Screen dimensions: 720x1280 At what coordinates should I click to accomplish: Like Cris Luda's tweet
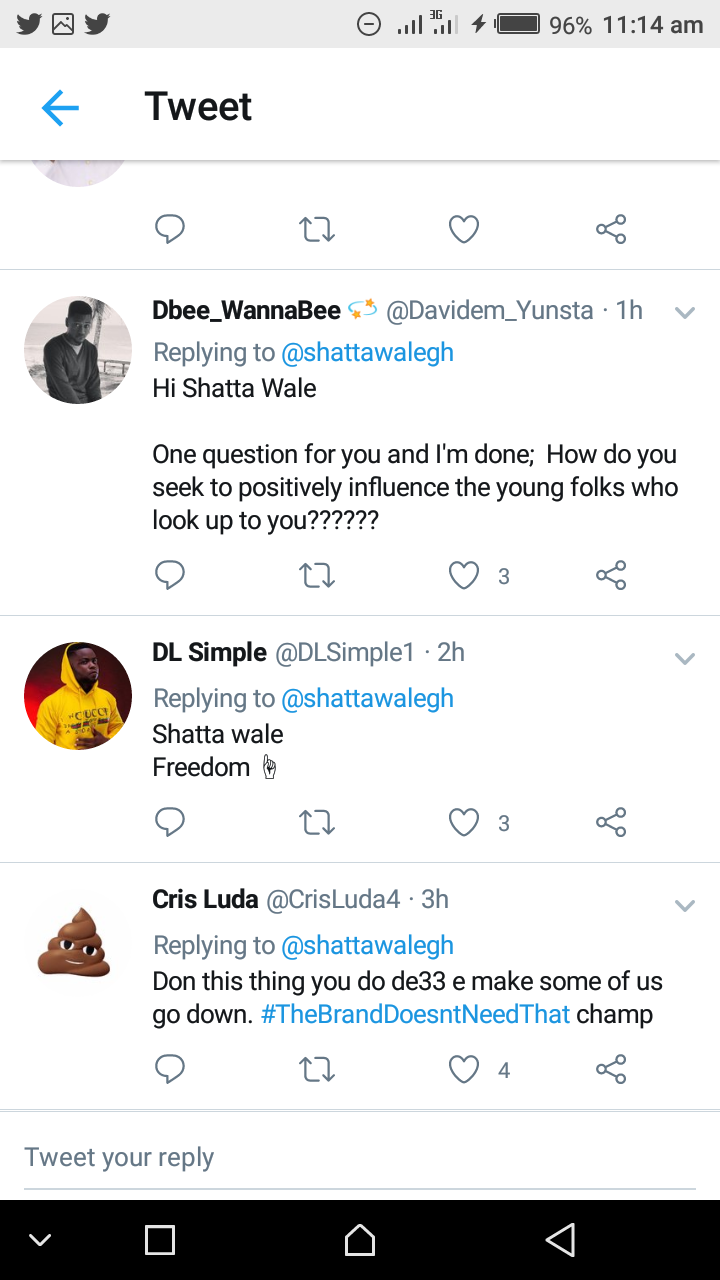(x=464, y=1070)
